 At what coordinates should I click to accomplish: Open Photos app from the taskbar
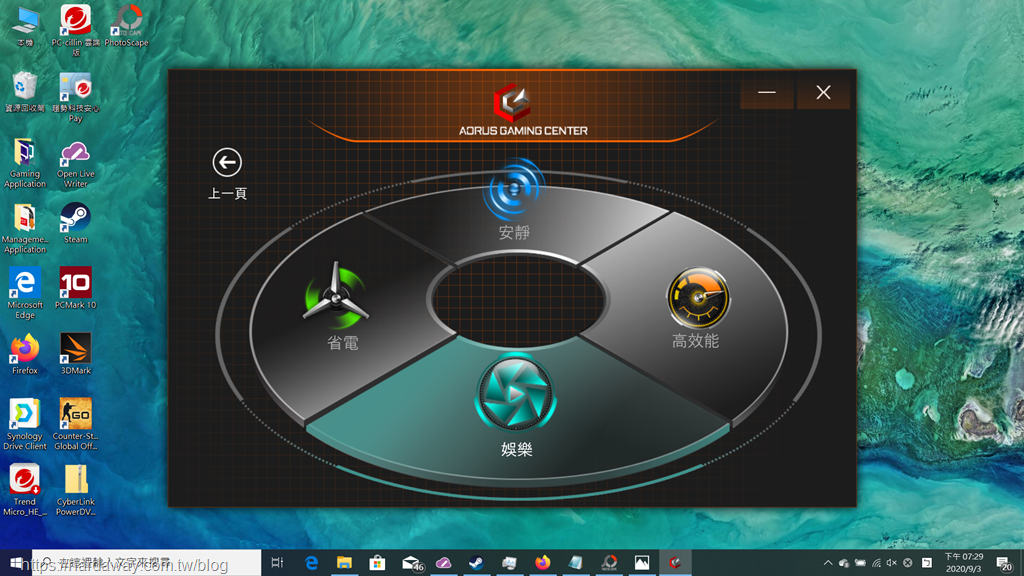pos(642,563)
